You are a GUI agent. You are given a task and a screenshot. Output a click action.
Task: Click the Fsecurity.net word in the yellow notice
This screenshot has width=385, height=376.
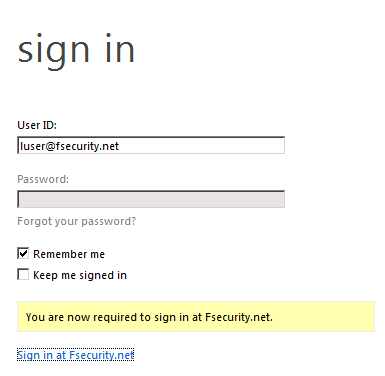[239, 317]
